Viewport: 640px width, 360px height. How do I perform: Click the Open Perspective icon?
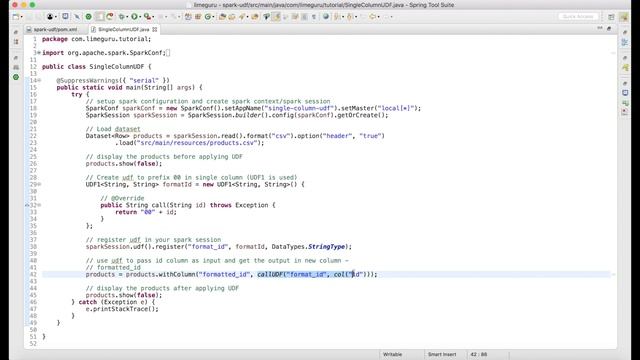pos(611,17)
